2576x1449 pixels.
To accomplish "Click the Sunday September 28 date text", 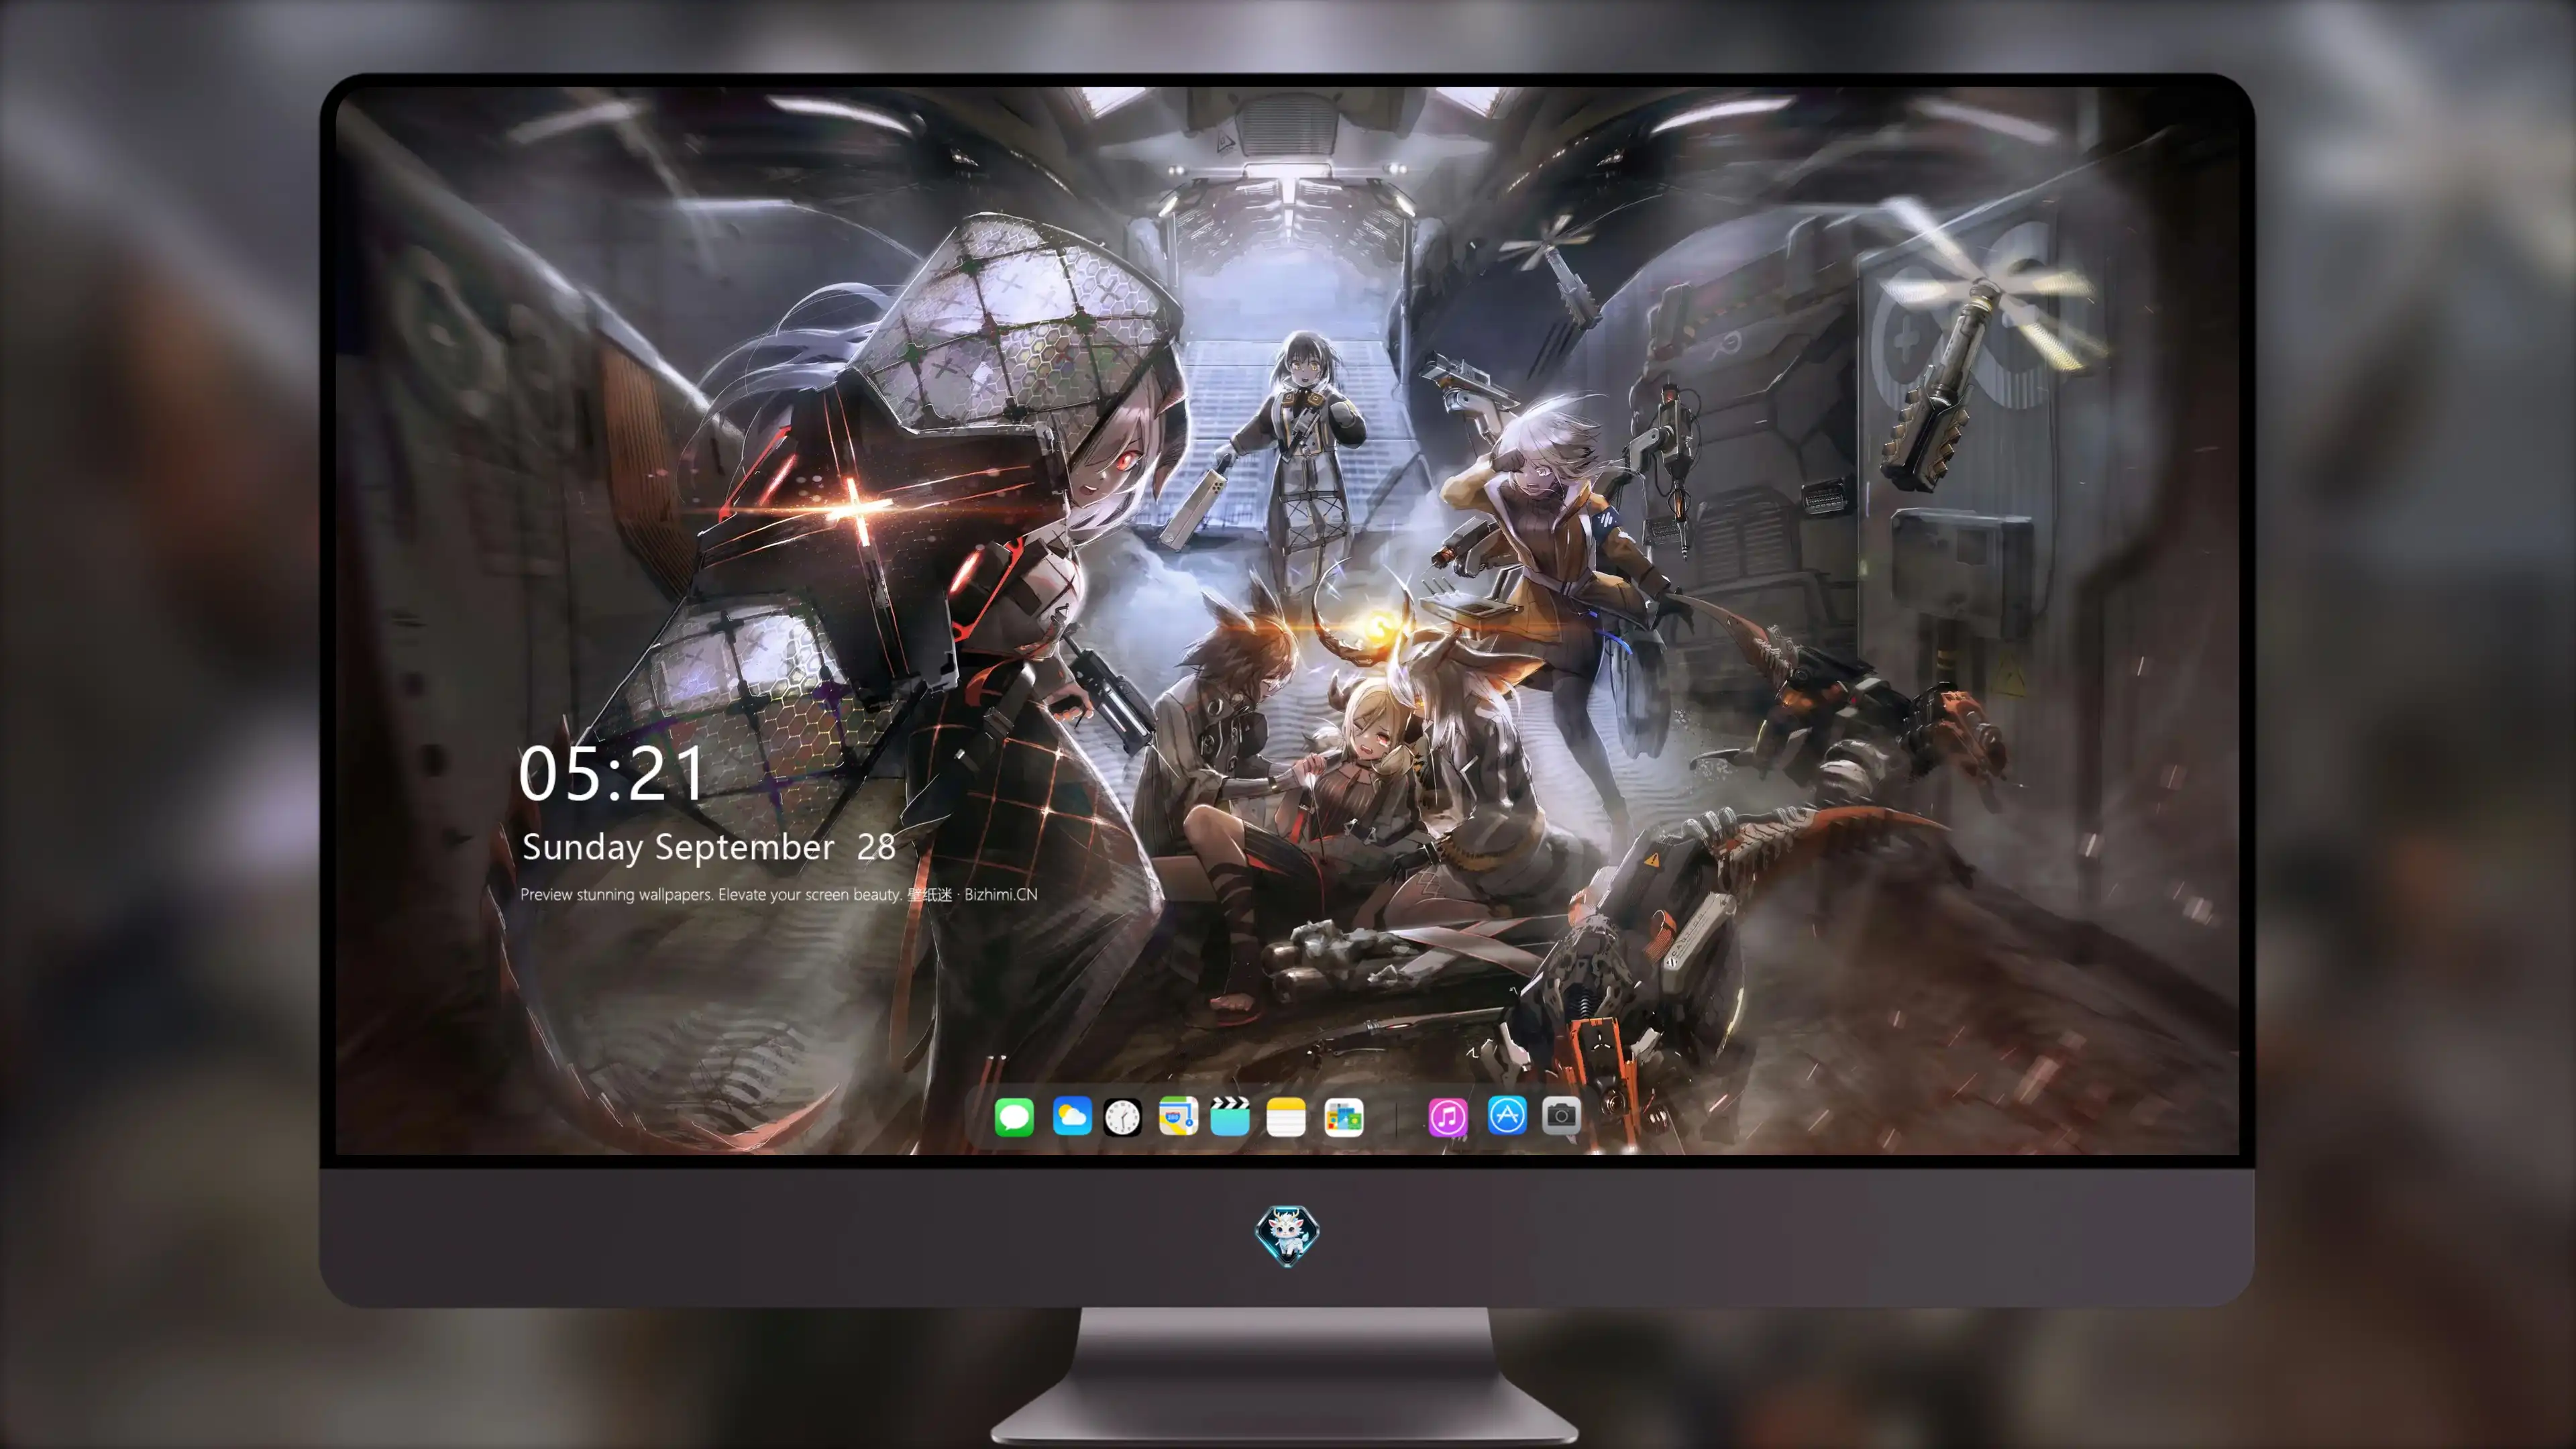I will click(x=708, y=847).
